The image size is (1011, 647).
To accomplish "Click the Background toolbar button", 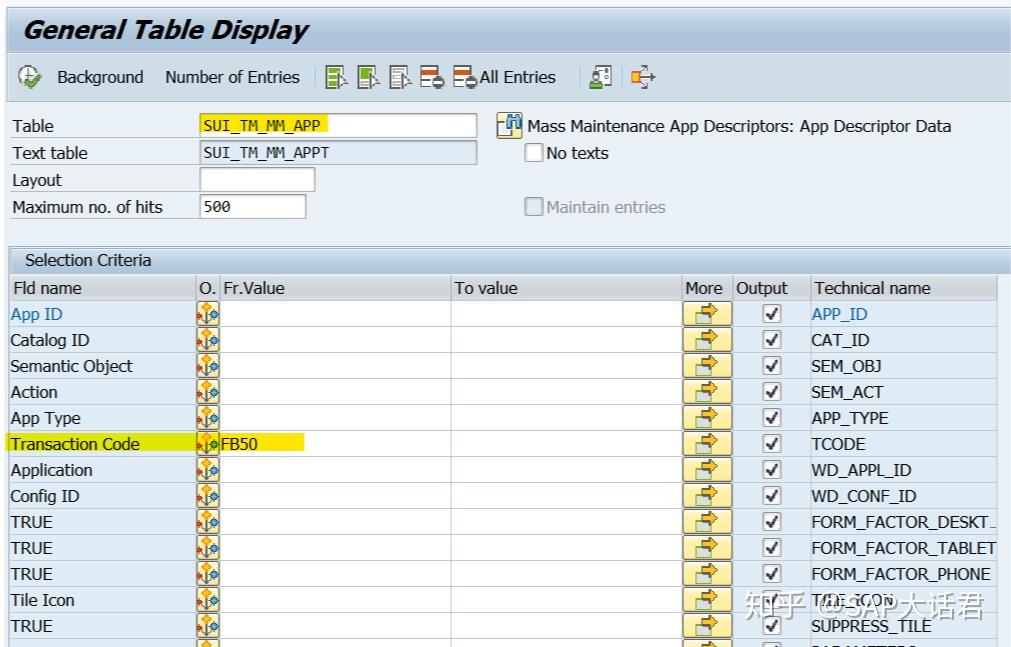I will pos(100,77).
